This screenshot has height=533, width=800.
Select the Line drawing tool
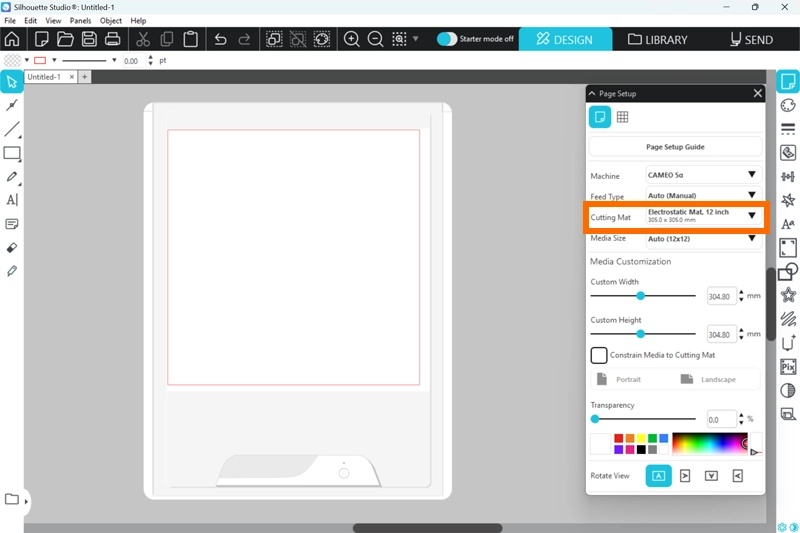click(12, 130)
